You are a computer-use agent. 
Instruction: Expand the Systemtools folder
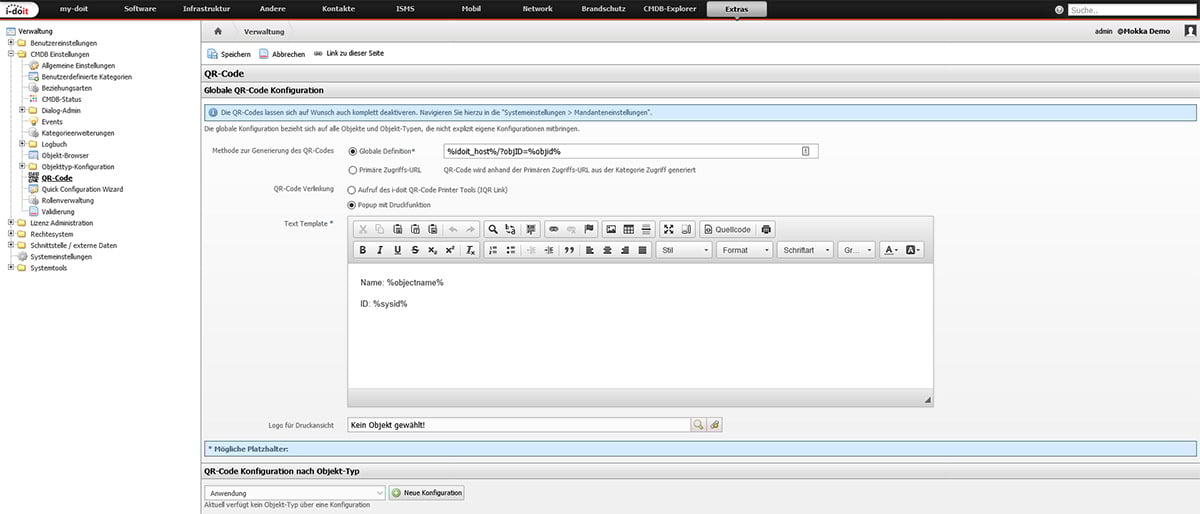[10, 267]
